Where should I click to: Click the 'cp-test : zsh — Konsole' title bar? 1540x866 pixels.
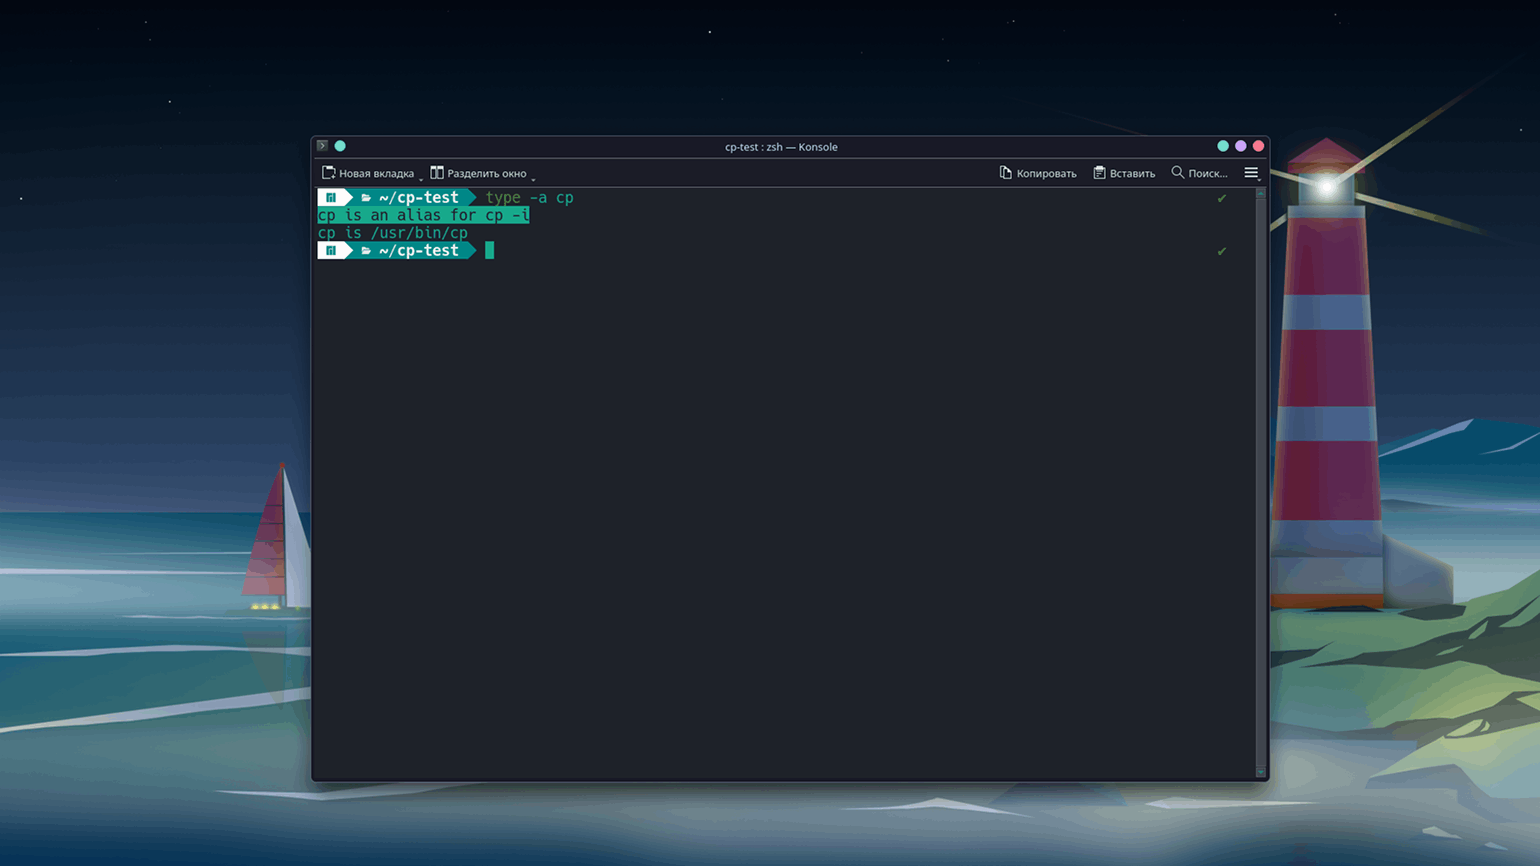781,147
